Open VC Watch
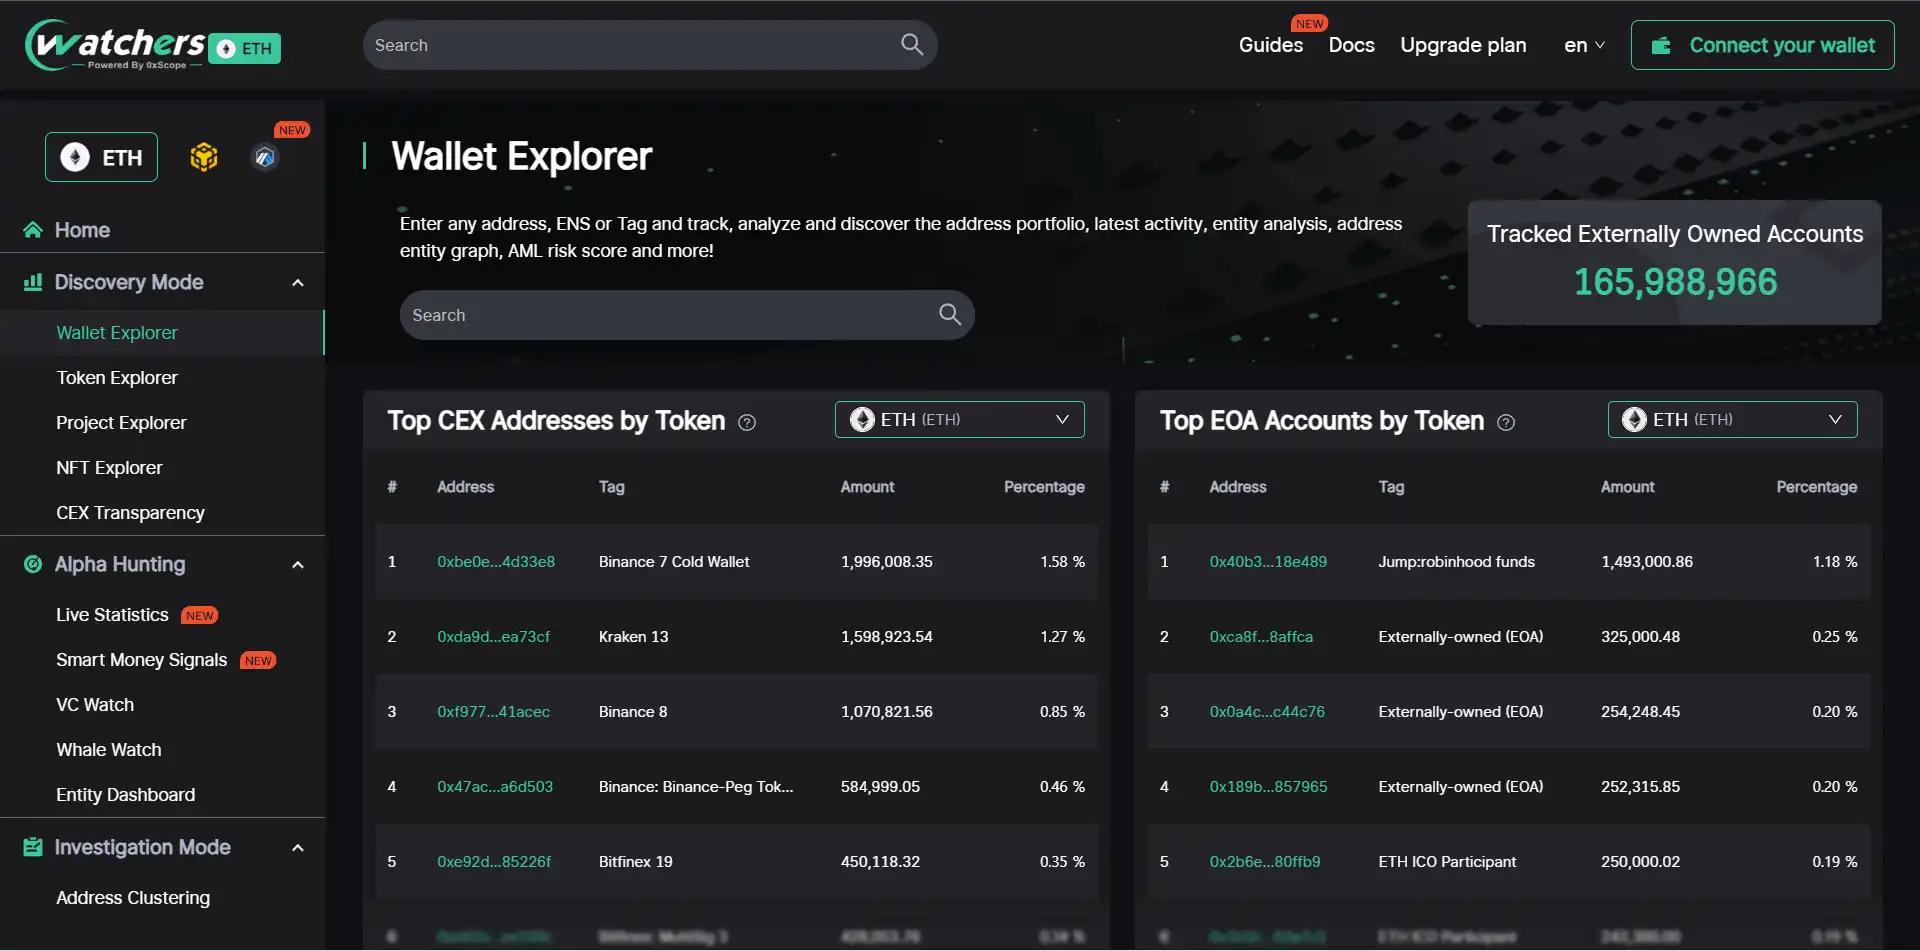This screenshot has width=1920, height=951. tap(95, 705)
